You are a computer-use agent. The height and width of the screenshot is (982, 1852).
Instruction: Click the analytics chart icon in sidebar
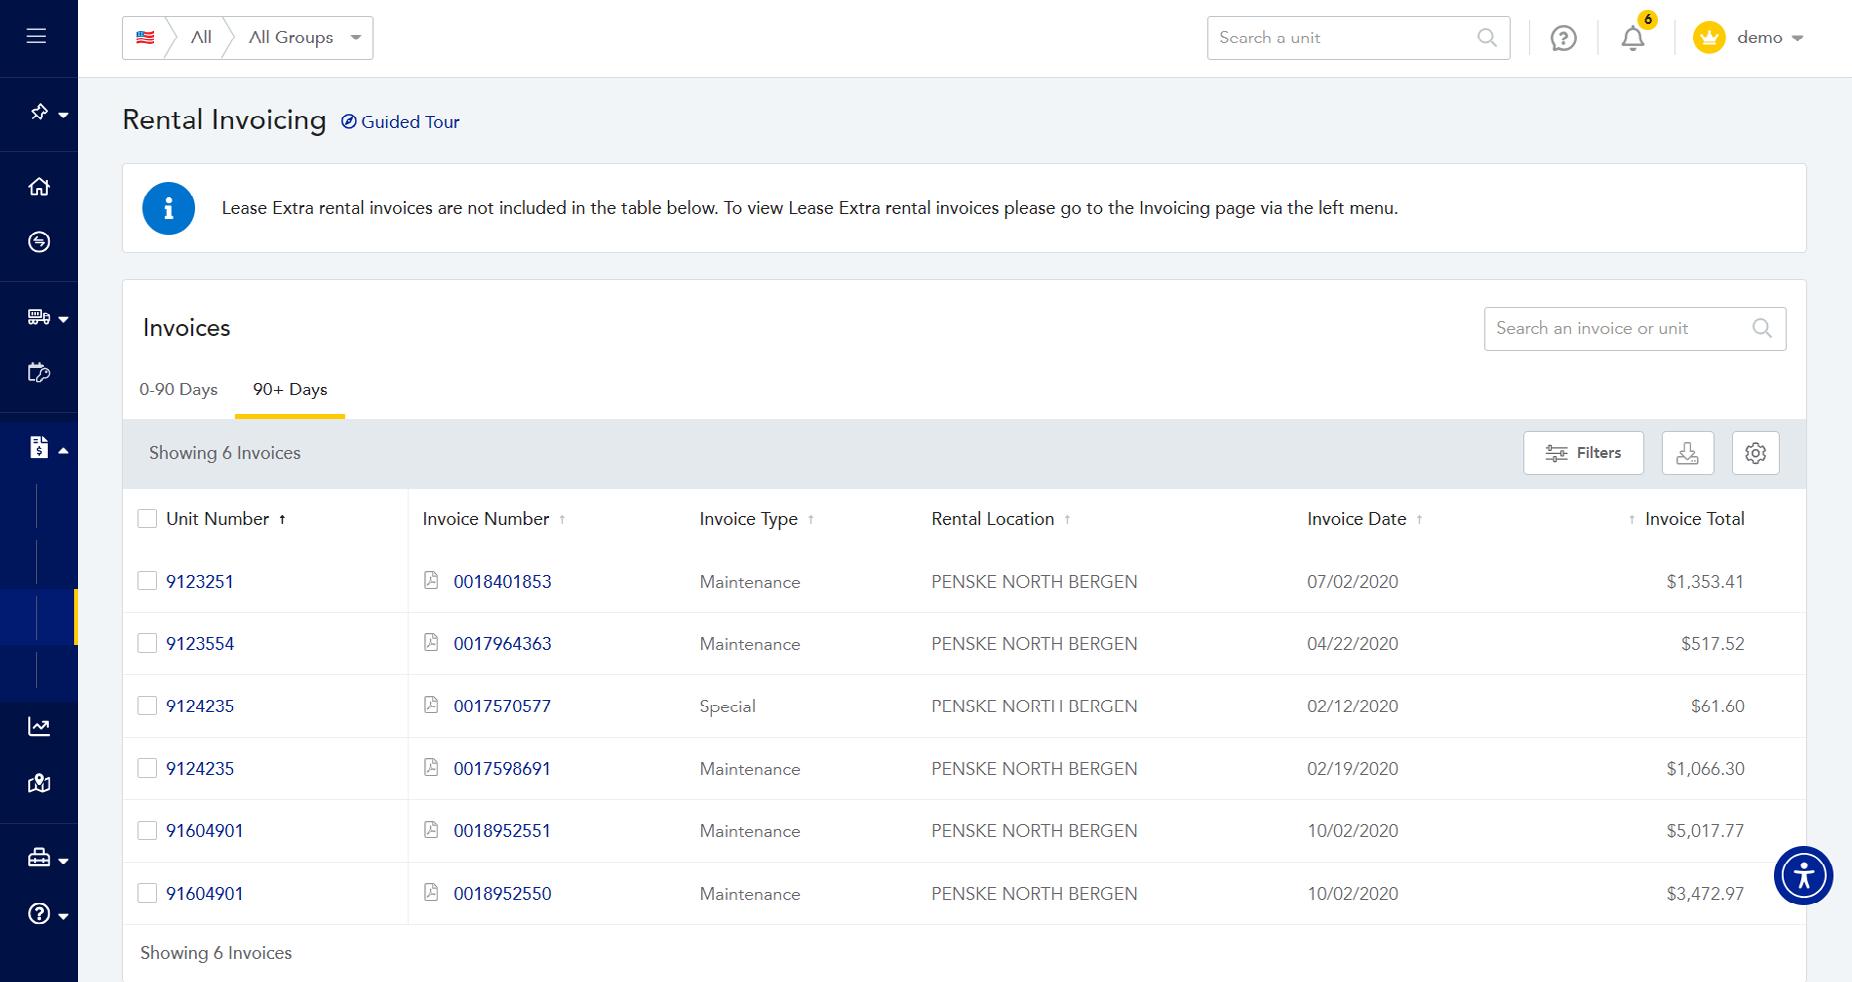click(39, 727)
